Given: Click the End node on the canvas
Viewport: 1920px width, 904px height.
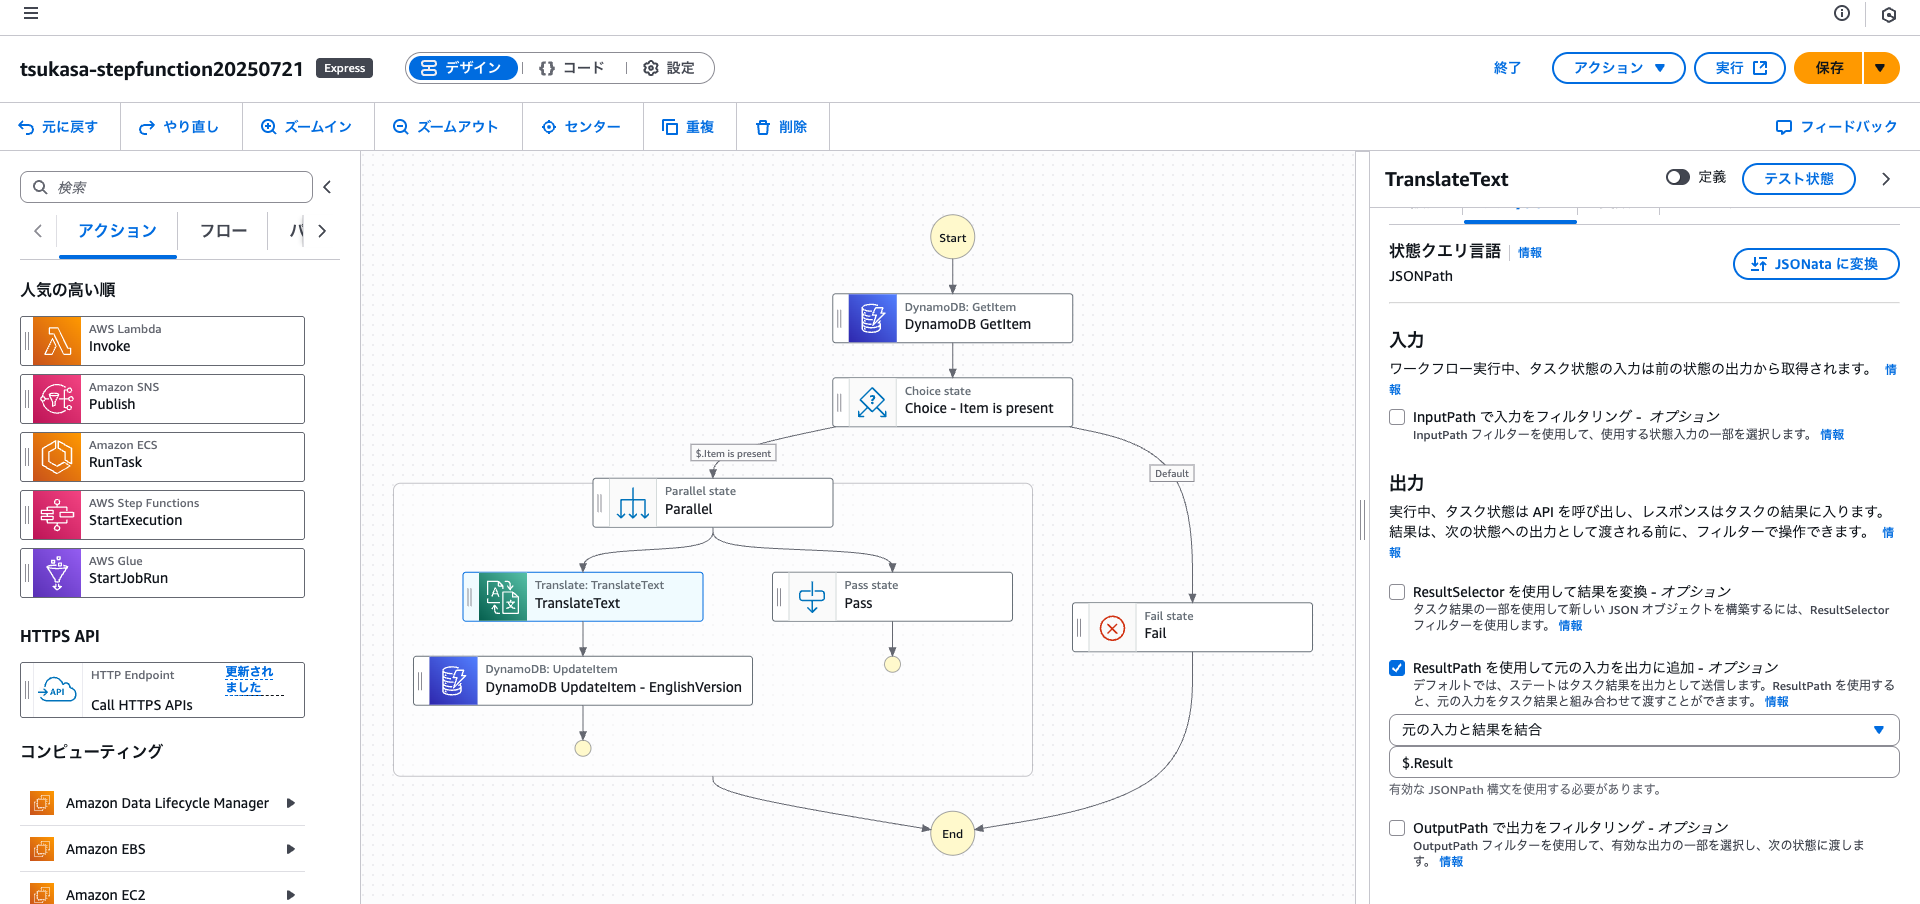Looking at the screenshot, I should [x=952, y=833].
